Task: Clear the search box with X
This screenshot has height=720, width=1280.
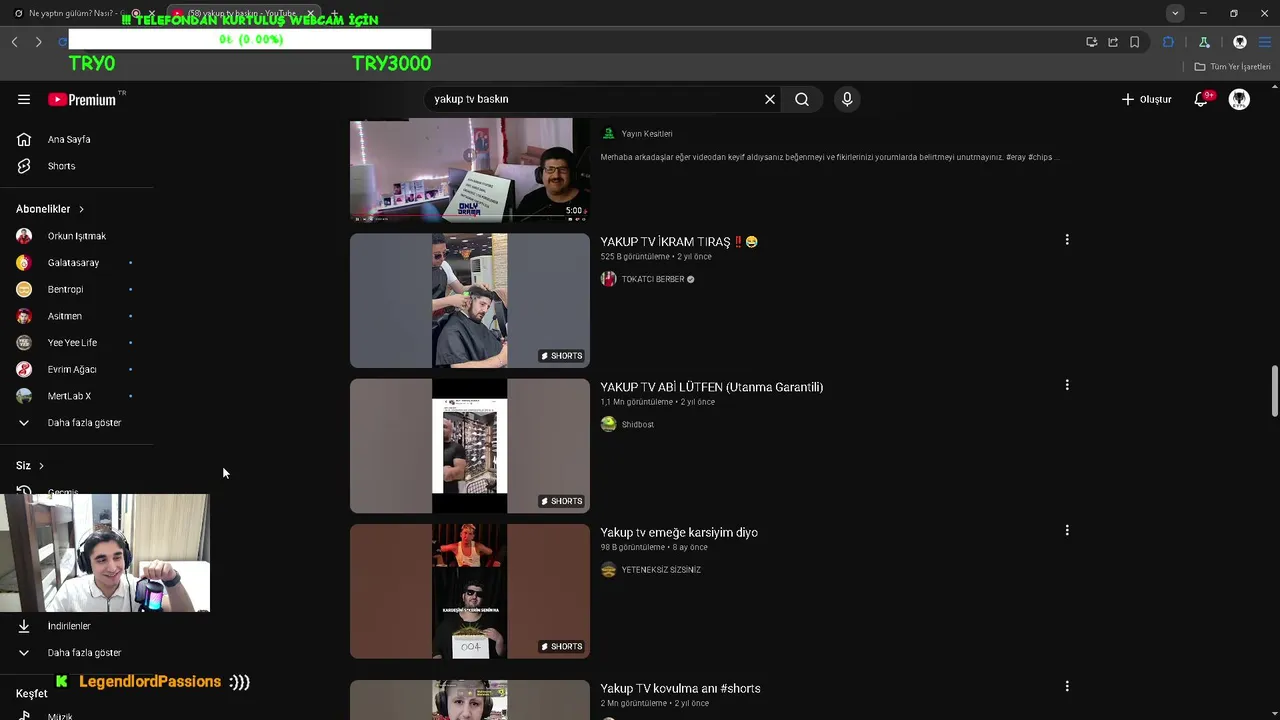Action: [x=770, y=99]
